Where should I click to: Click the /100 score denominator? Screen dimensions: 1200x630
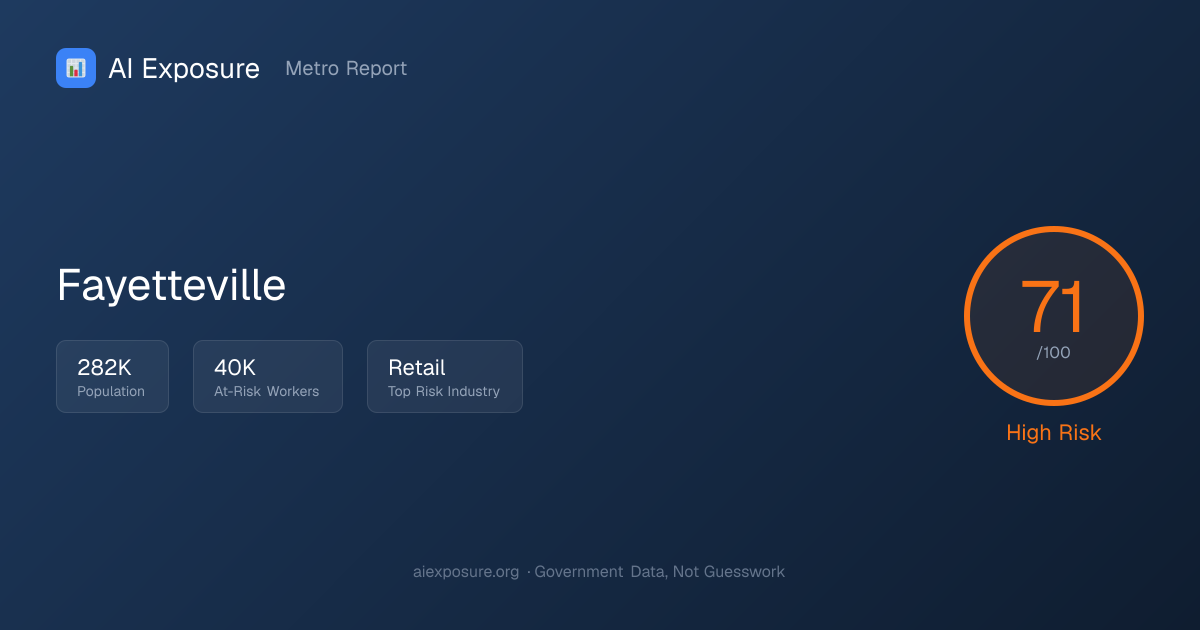pyautogui.click(x=1054, y=353)
